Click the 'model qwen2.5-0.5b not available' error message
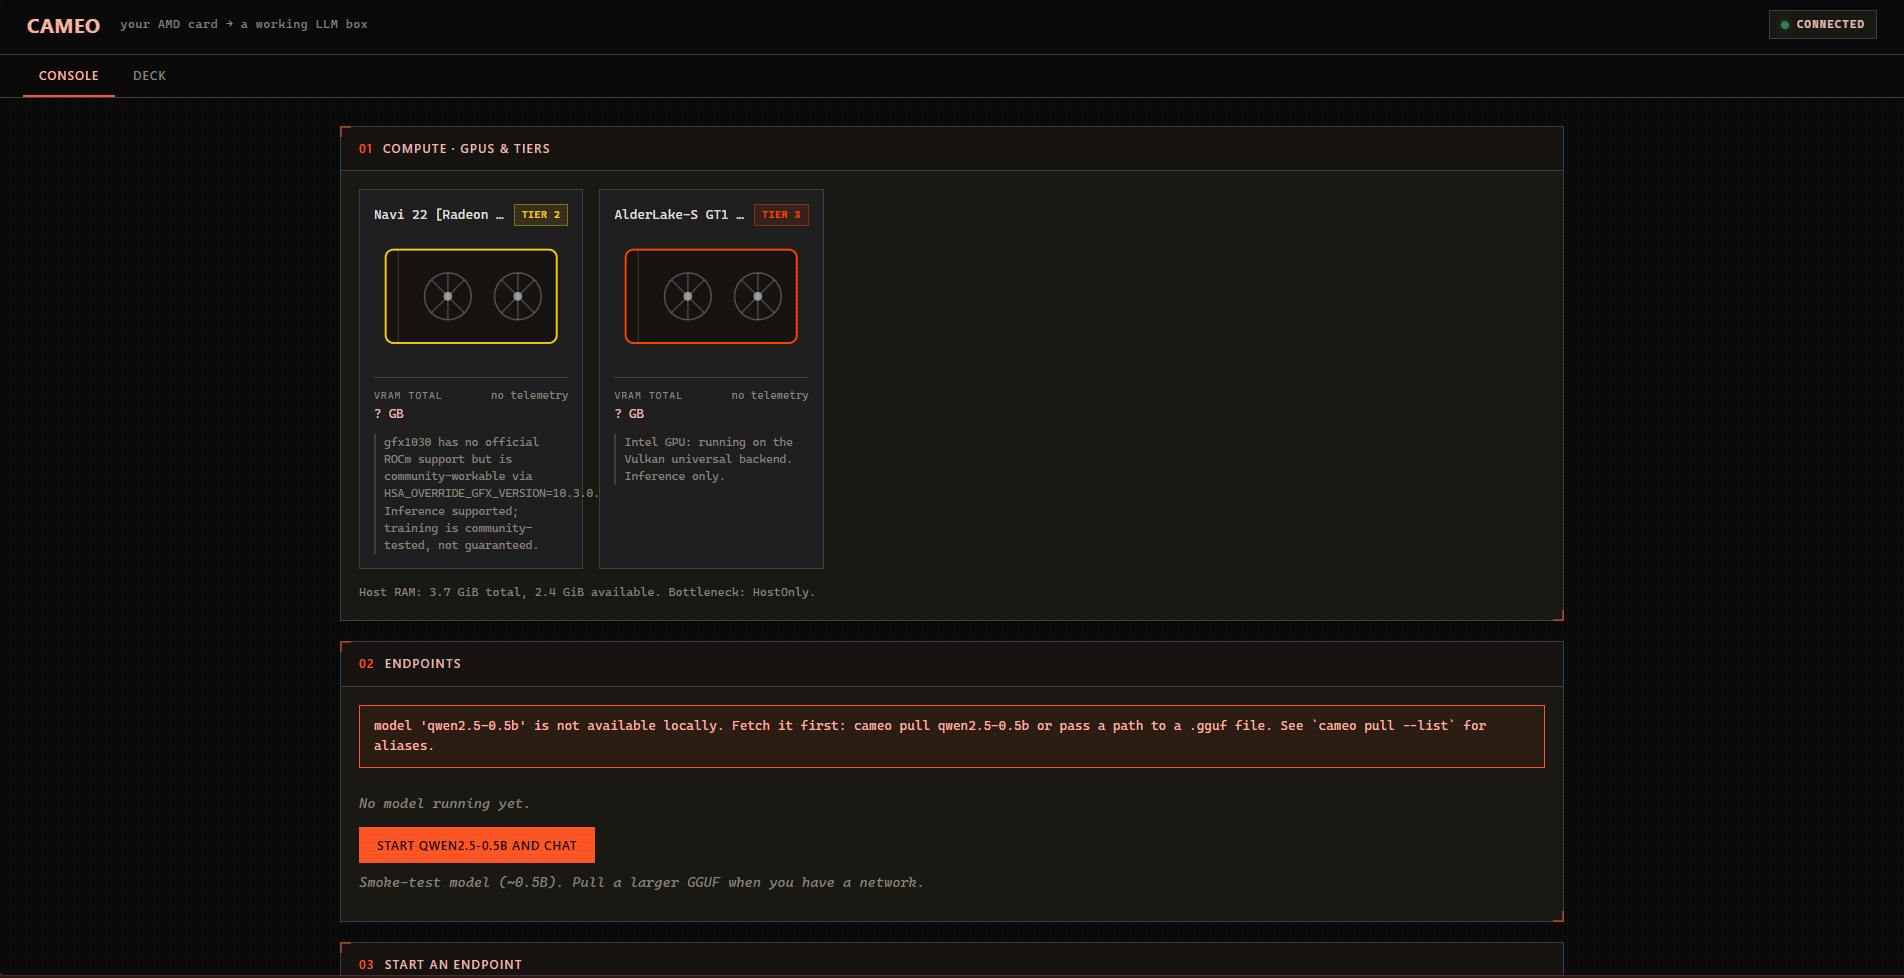 [952, 736]
